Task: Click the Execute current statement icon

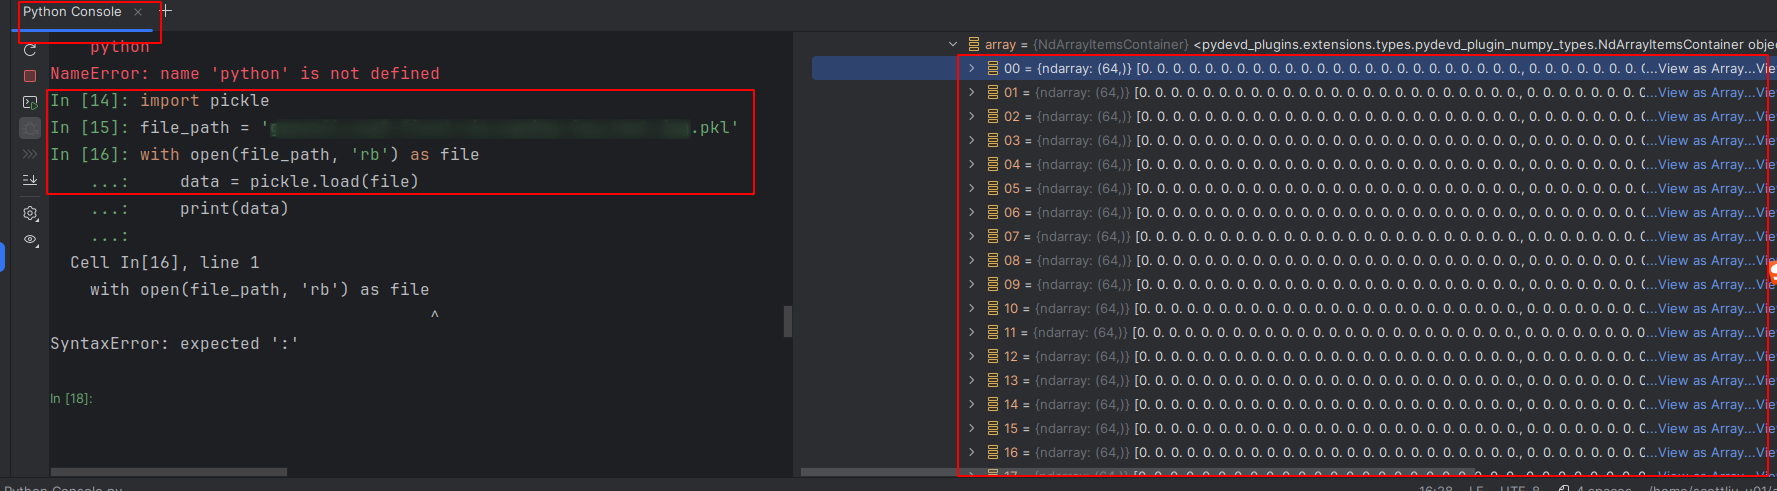Action: [x=30, y=102]
